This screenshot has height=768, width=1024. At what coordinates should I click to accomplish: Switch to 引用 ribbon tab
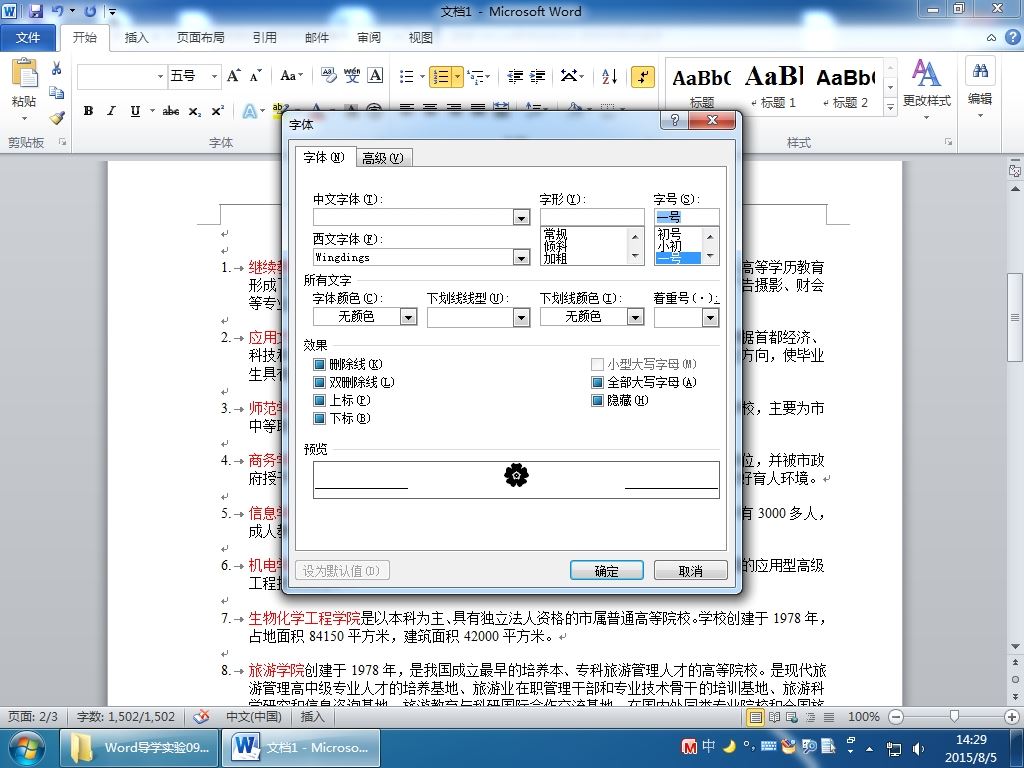264,38
